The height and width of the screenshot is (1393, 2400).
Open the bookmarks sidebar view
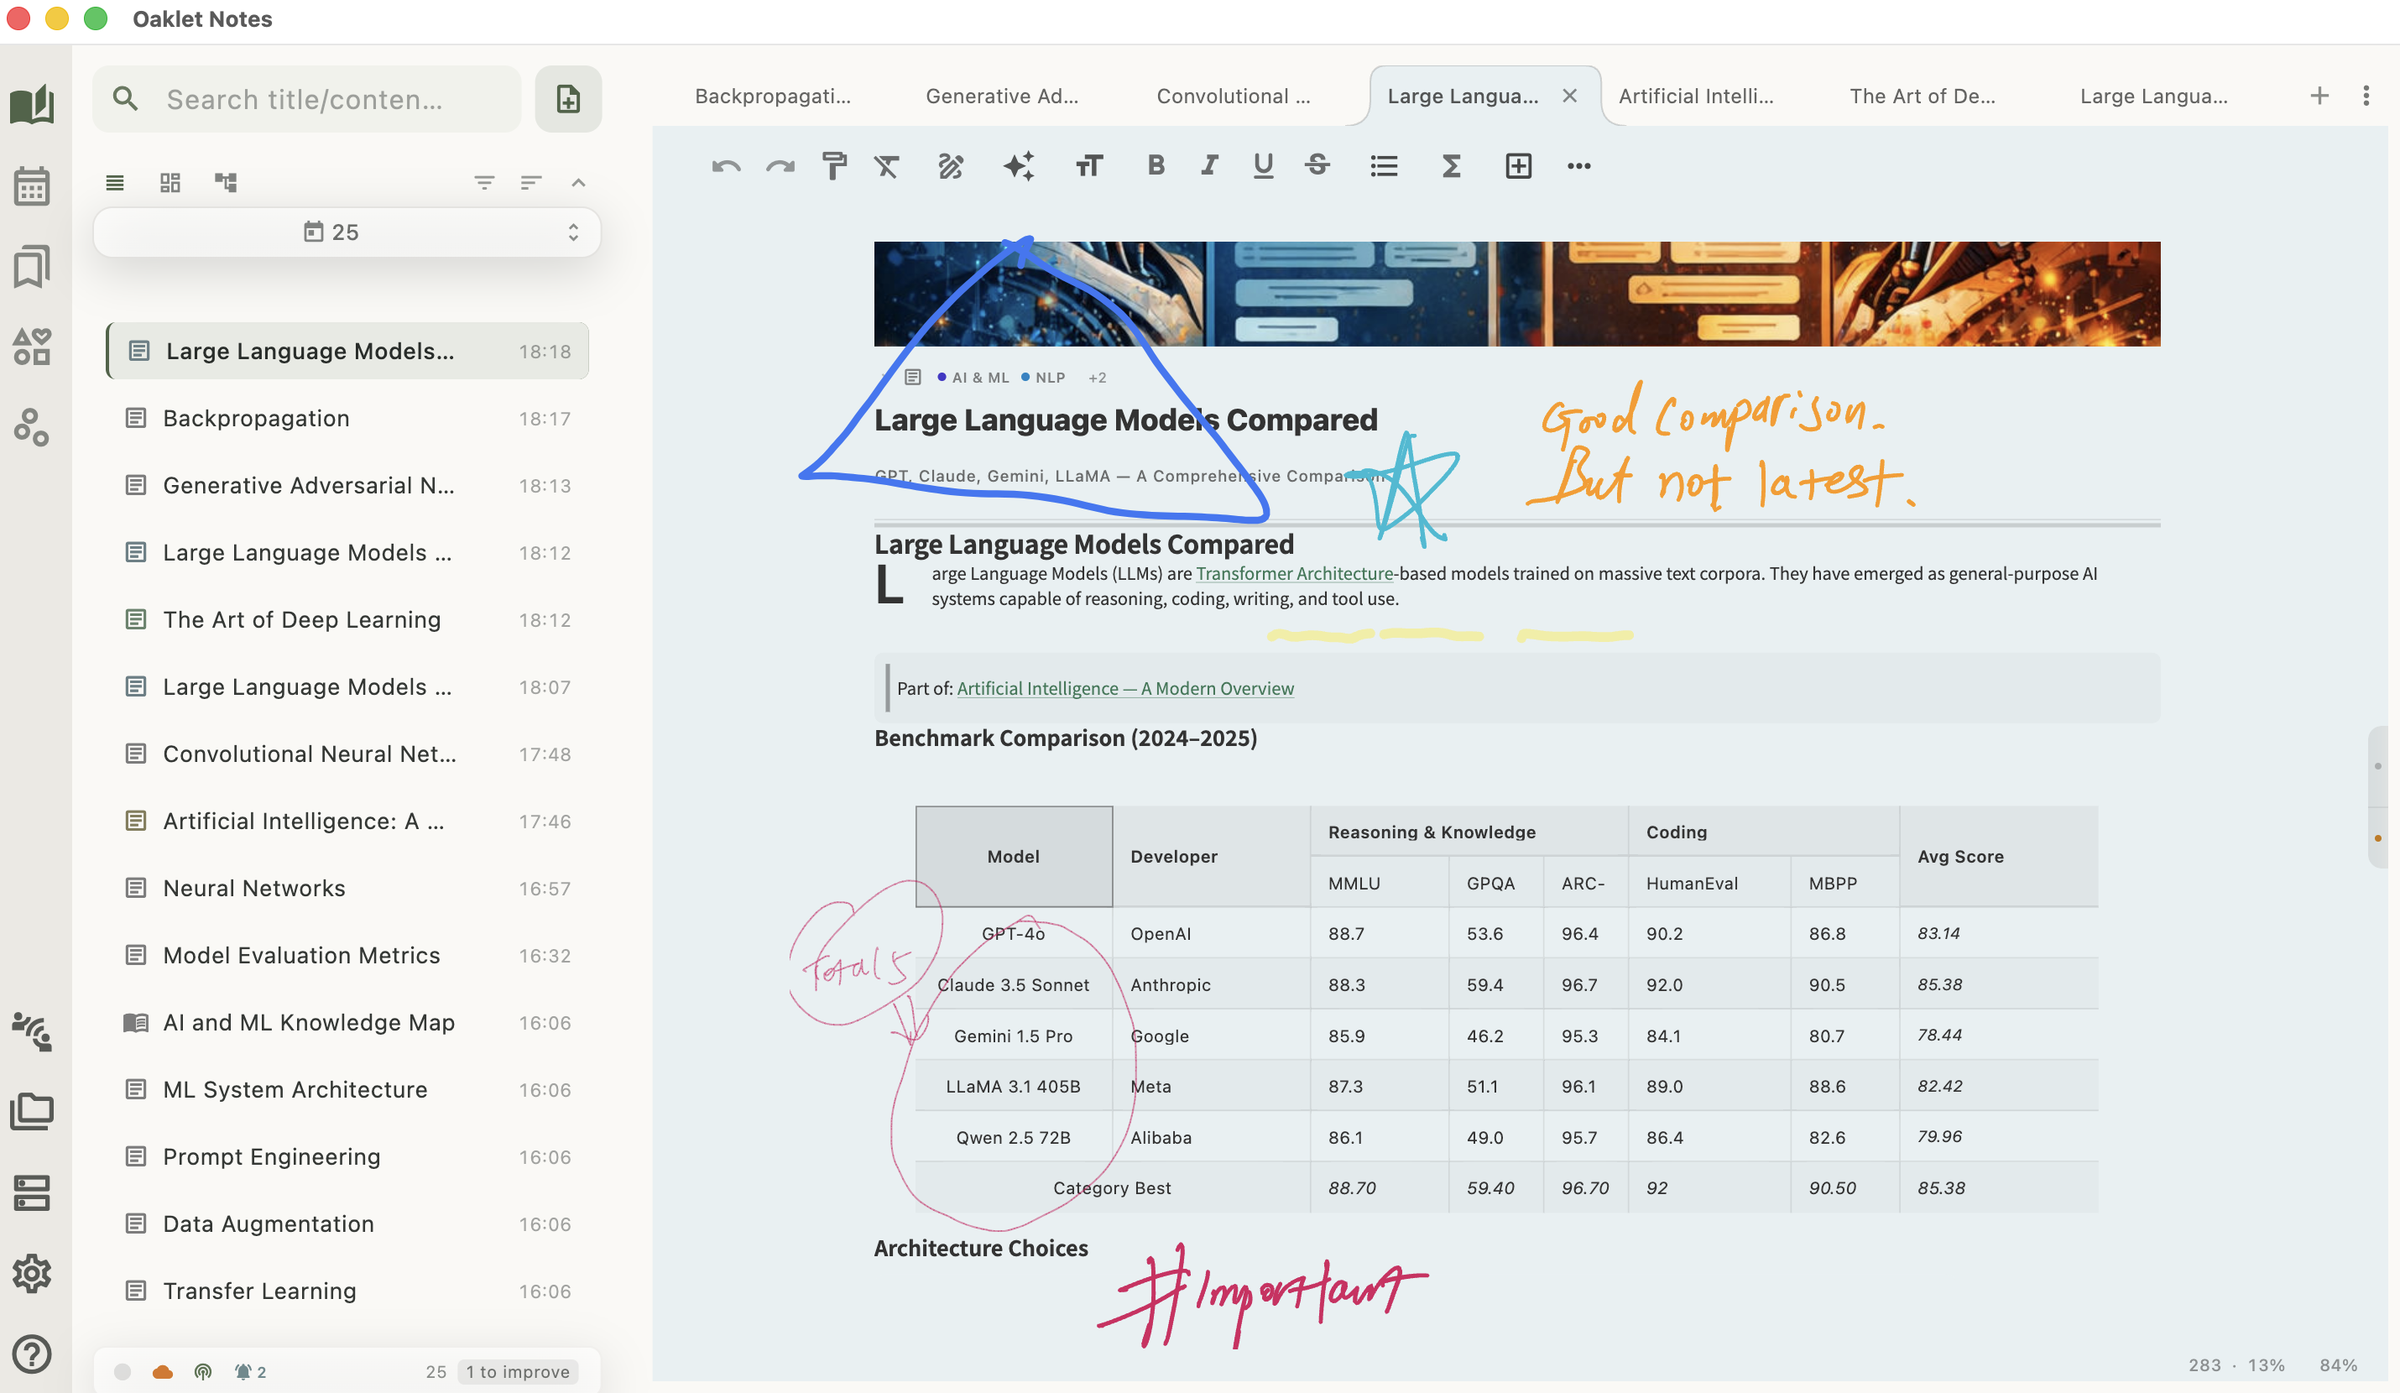click(32, 266)
